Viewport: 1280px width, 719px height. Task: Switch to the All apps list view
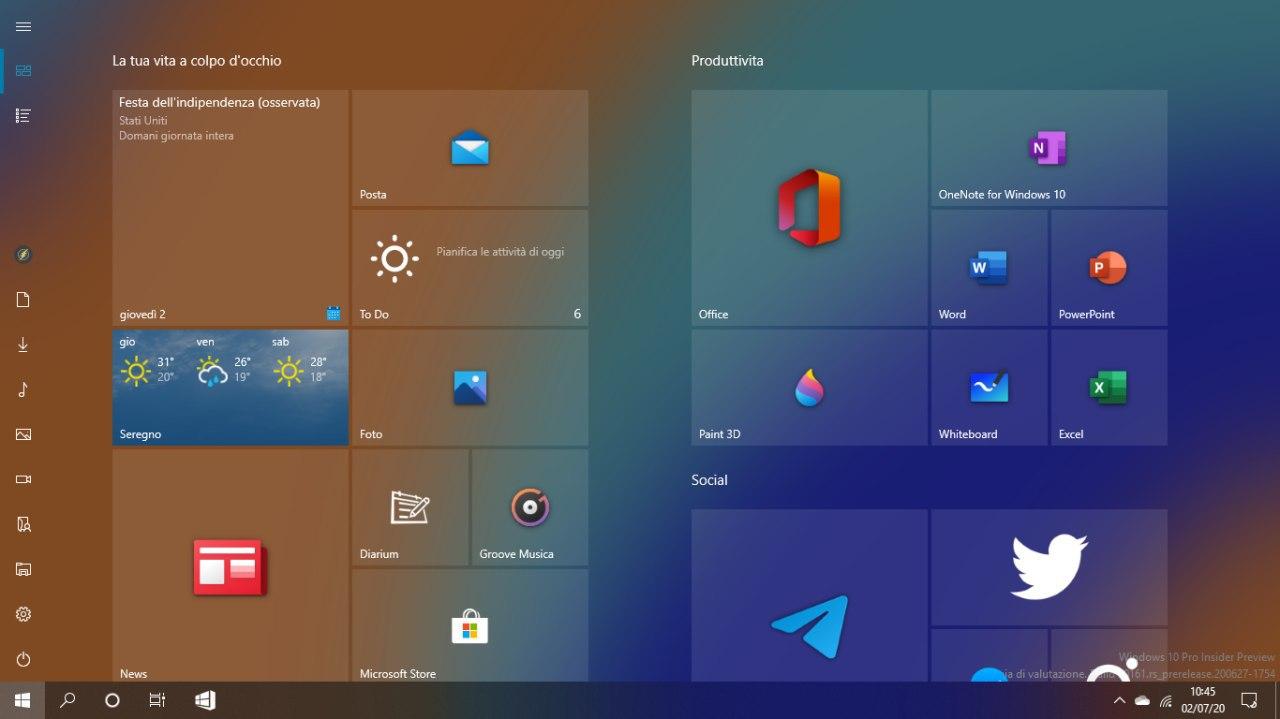point(24,116)
